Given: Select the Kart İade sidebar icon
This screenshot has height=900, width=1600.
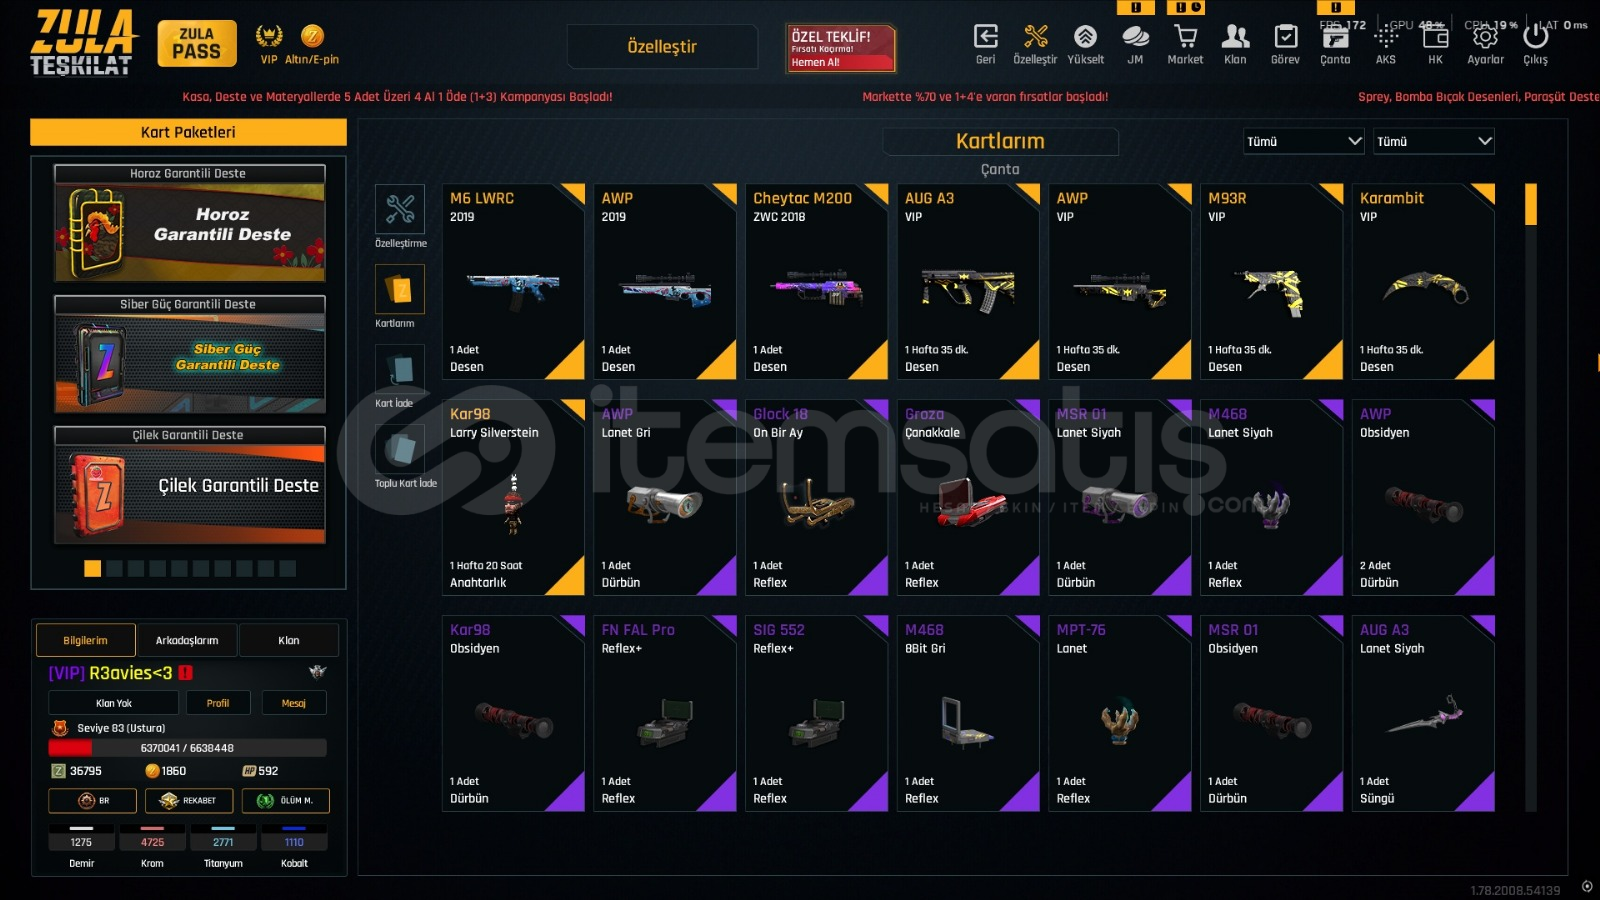Looking at the screenshot, I should pos(400,369).
